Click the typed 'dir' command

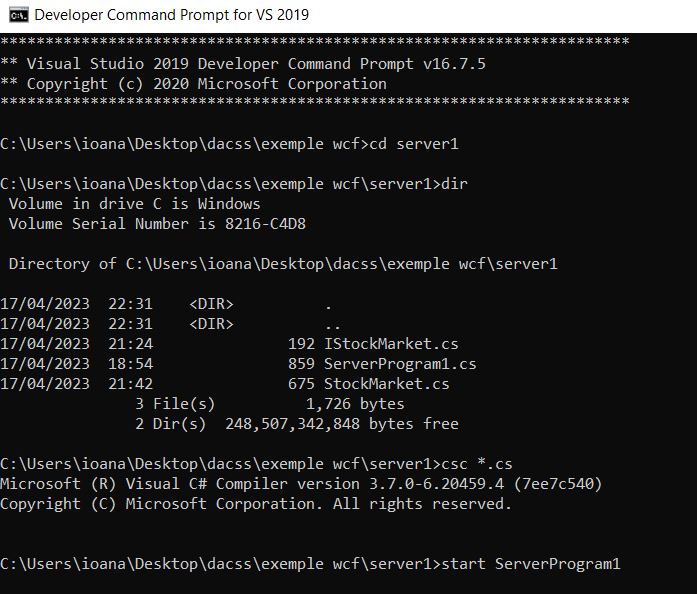coord(454,184)
